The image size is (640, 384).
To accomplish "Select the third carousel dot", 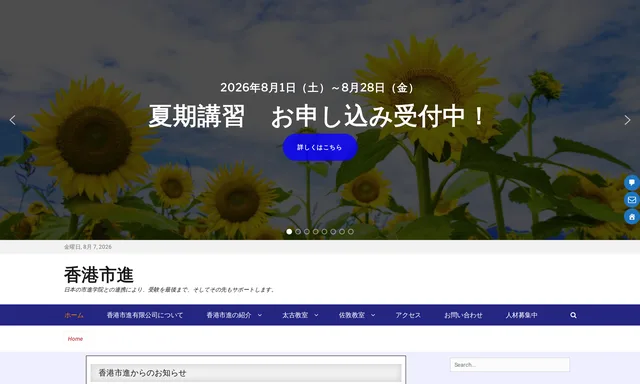I will [307, 231].
